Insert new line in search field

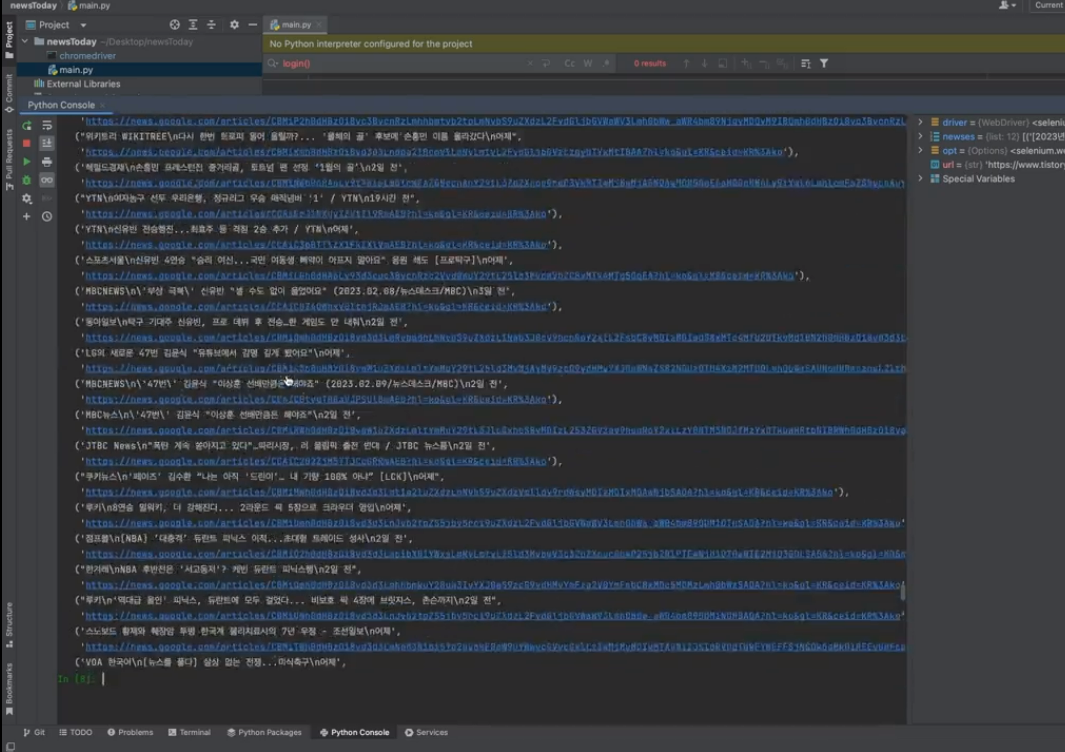click(x=546, y=63)
